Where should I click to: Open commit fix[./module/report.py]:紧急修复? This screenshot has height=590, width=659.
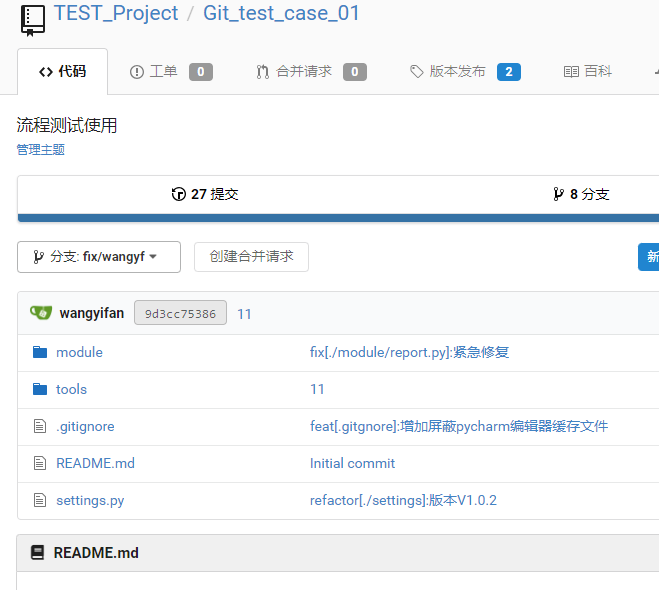[x=409, y=352]
